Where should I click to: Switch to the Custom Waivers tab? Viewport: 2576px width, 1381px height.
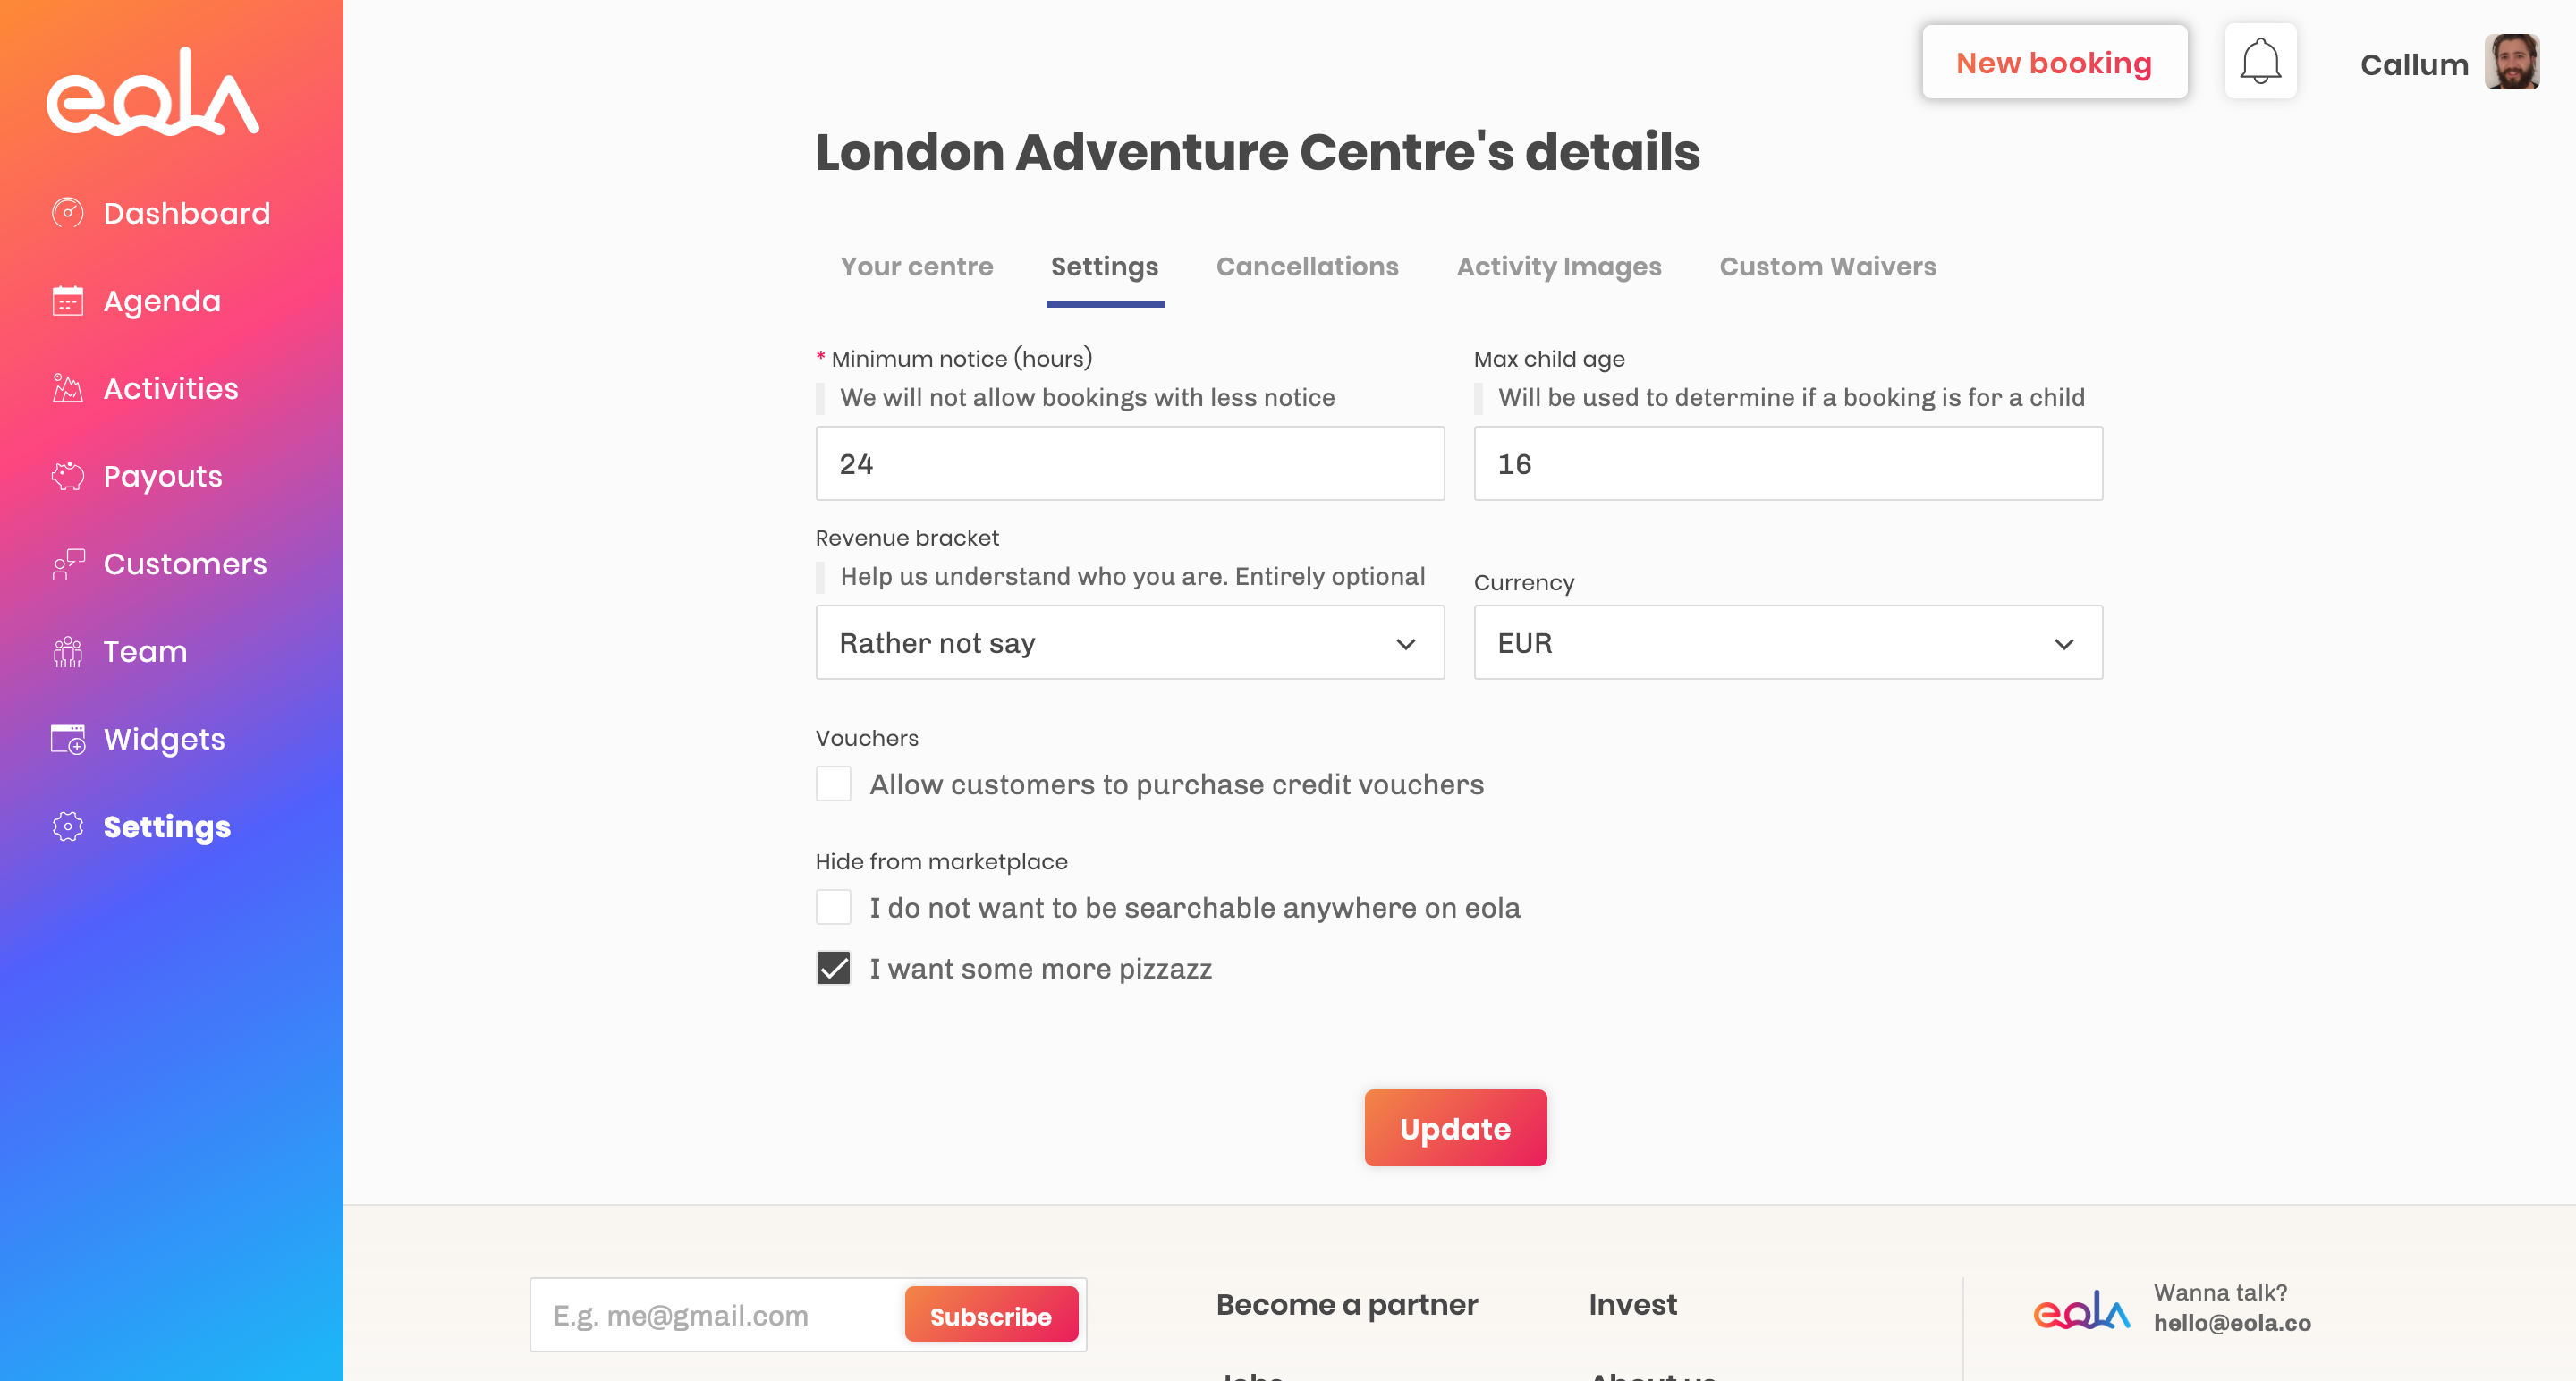1827,266
